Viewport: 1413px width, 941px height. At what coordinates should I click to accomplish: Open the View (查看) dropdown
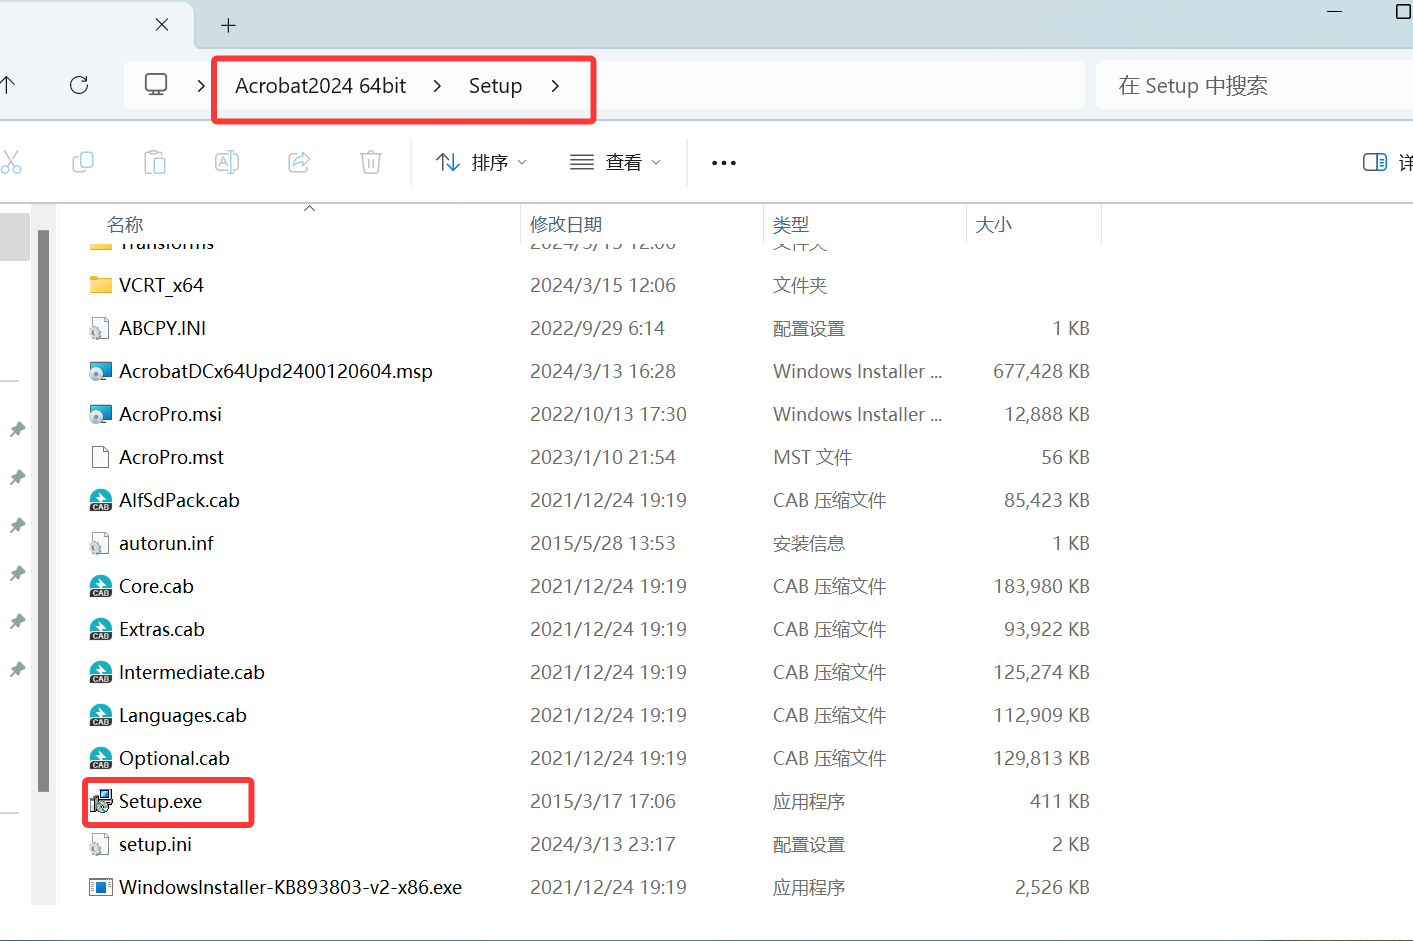[616, 162]
